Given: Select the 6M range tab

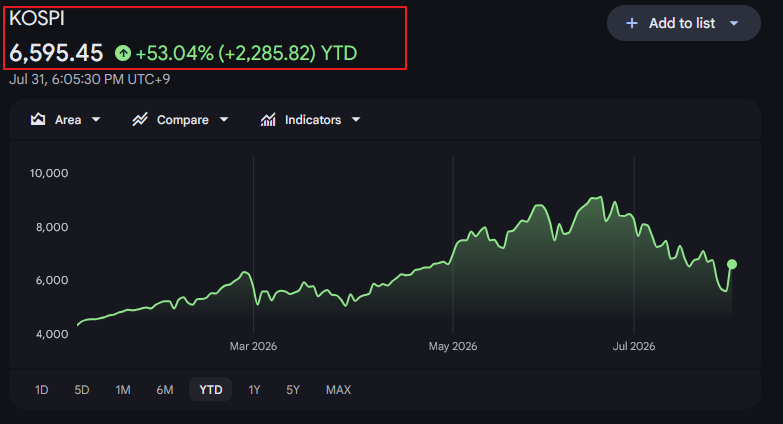Looking at the screenshot, I should click(165, 390).
